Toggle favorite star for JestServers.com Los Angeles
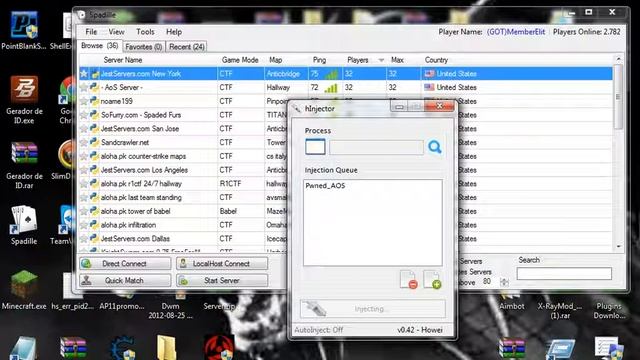640x360 pixels. coord(84,170)
